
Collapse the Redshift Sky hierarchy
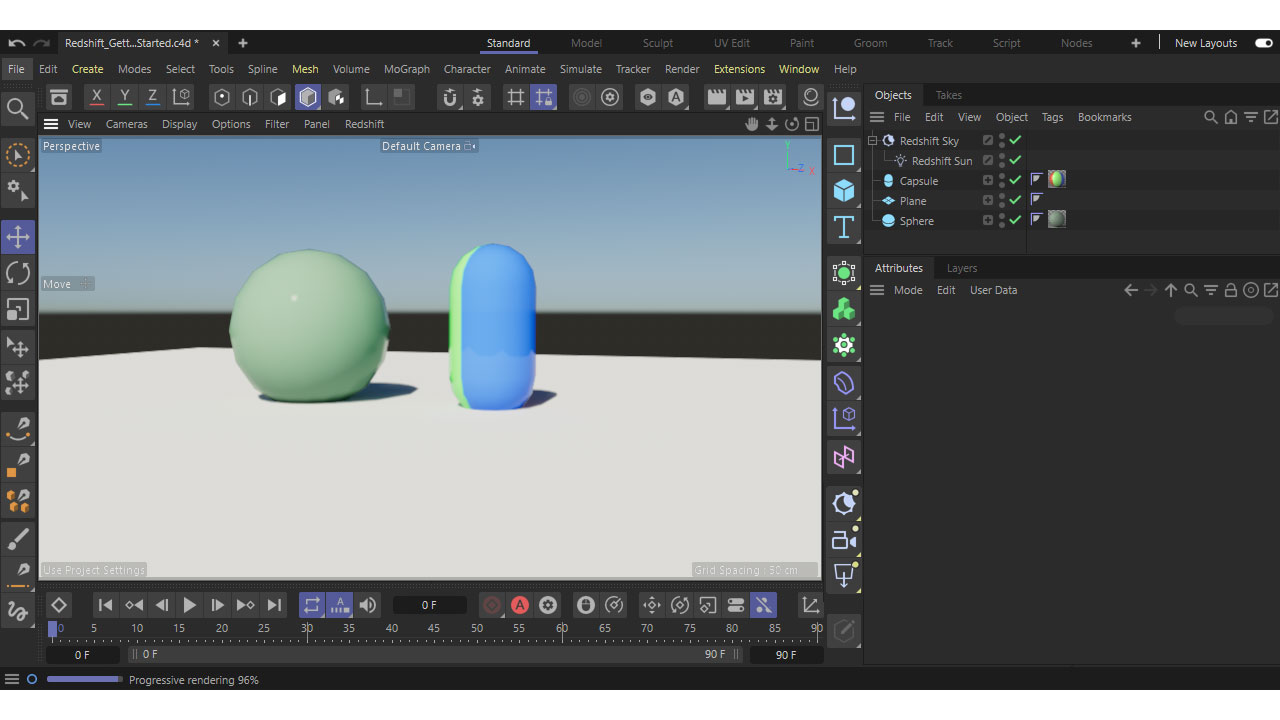coord(875,140)
